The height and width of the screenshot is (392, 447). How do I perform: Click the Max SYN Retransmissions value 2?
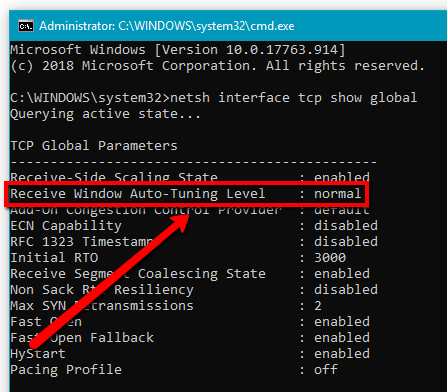click(318, 306)
